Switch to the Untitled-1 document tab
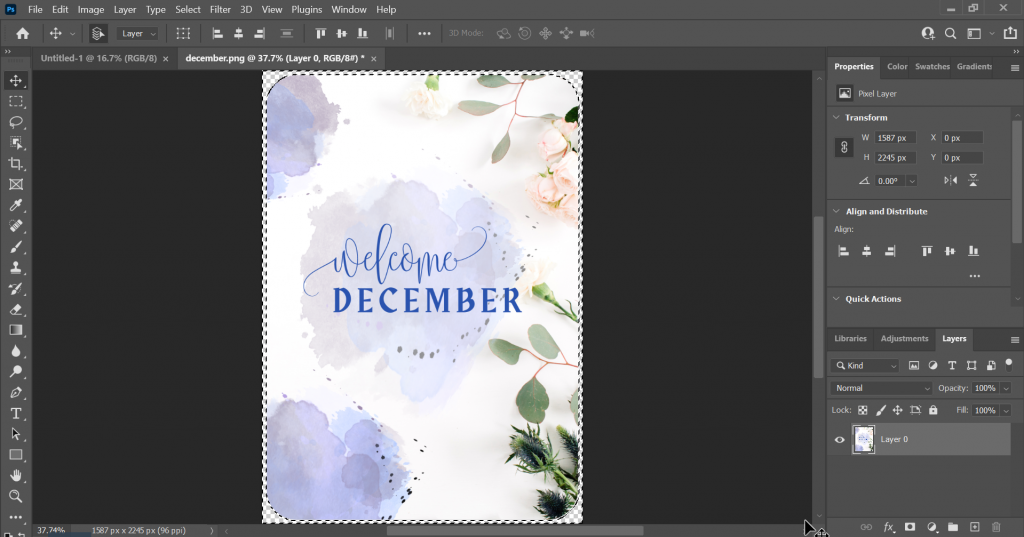This screenshot has height=537, width=1024. click(99, 58)
